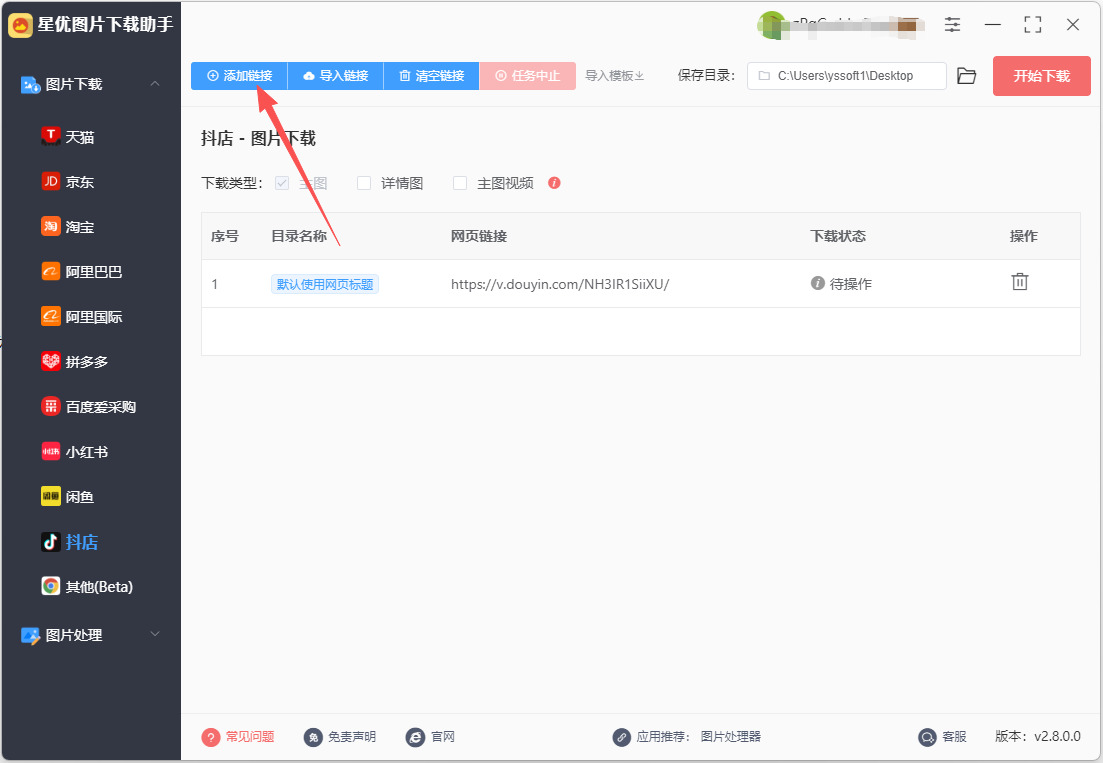Image resolution: width=1103 pixels, height=763 pixels.
Task: Click the 导入链接 button
Action: pyautogui.click(x=336, y=76)
